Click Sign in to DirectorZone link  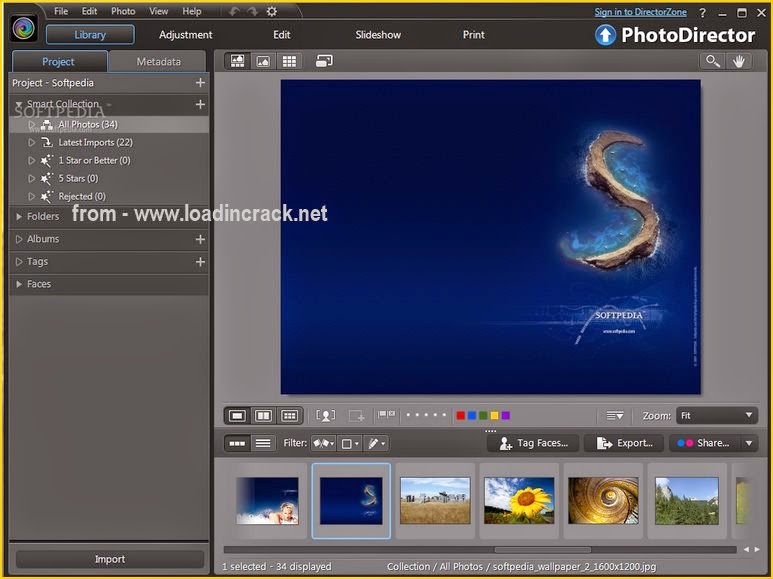coord(640,12)
